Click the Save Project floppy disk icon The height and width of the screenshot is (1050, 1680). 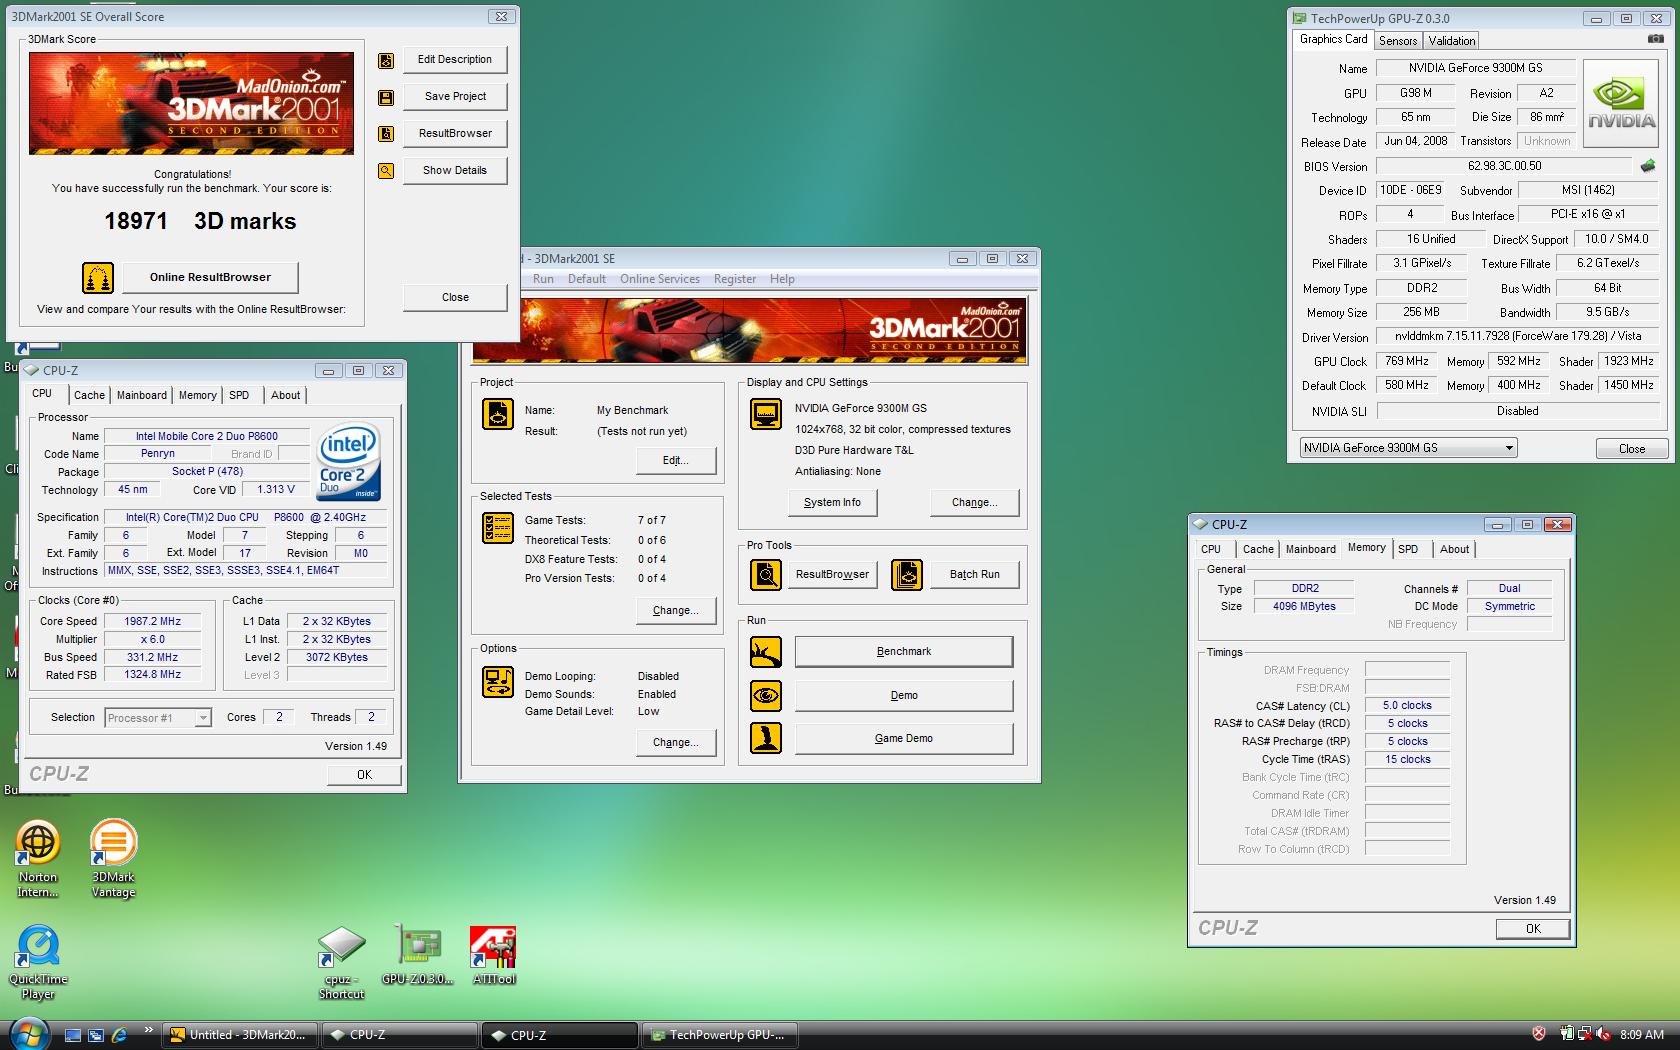tap(386, 97)
